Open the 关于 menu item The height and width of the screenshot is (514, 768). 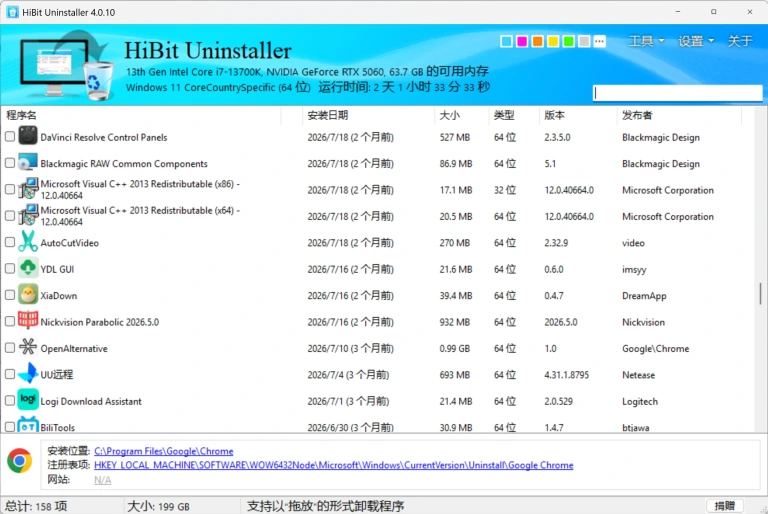[x=740, y=41]
